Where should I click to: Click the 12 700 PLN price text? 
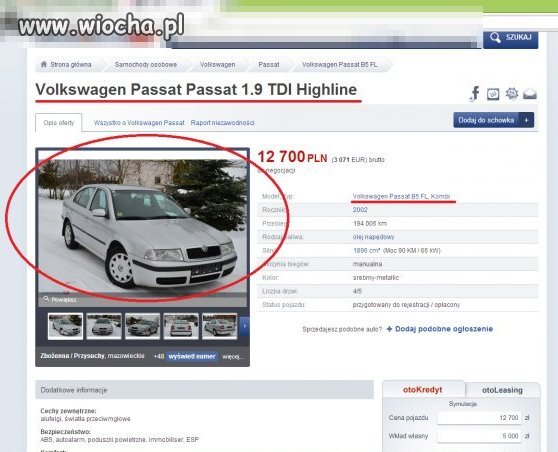pyautogui.click(x=292, y=157)
